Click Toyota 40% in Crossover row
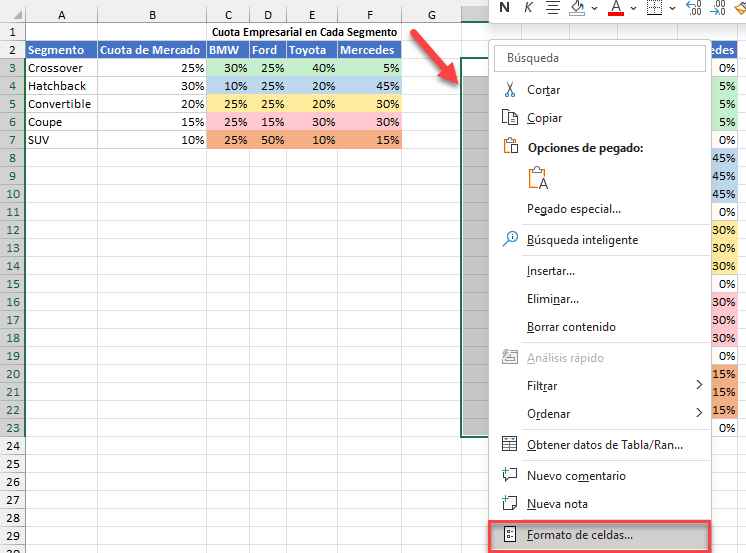Viewport: 746px width, 553px height. (312, 68)
